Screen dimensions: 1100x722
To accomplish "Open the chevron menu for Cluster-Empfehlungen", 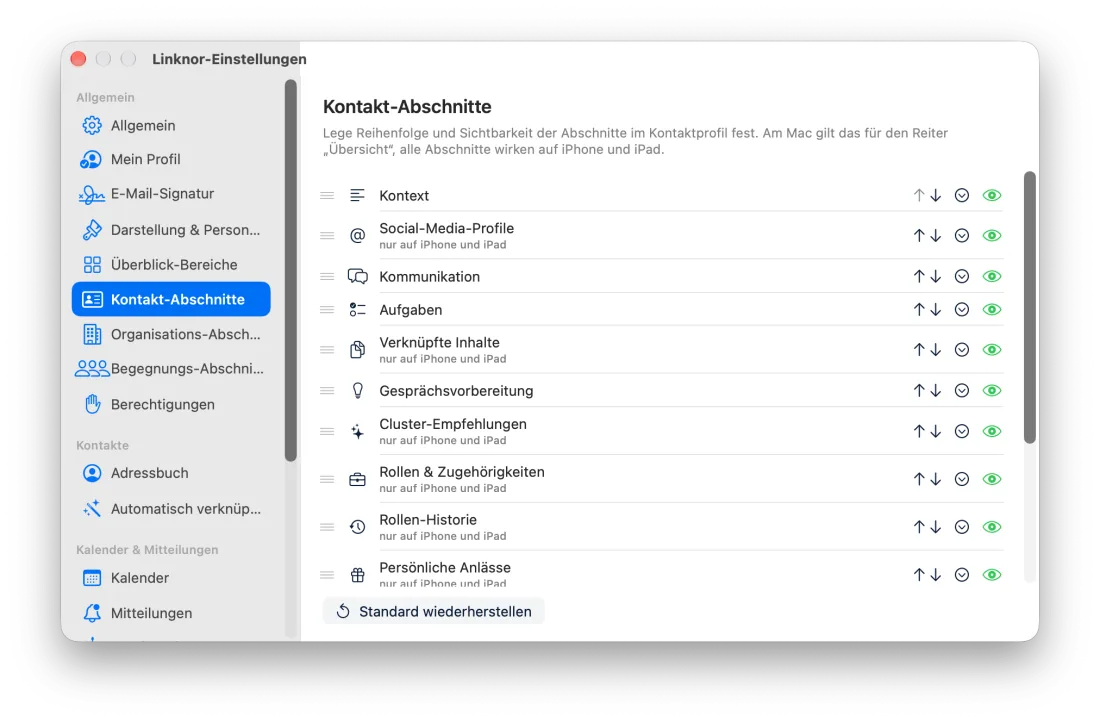I will [962, 432].
